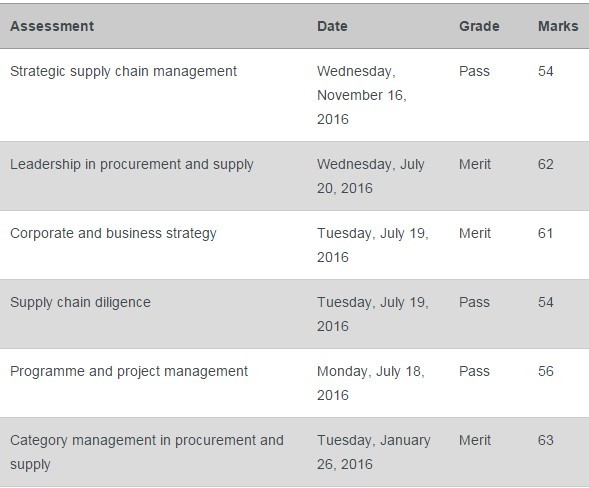Image resolution: width=589 pixels, height=488 pixels.
Task: Click the November 16, 2016 date cell
Action: coord(362,95)
